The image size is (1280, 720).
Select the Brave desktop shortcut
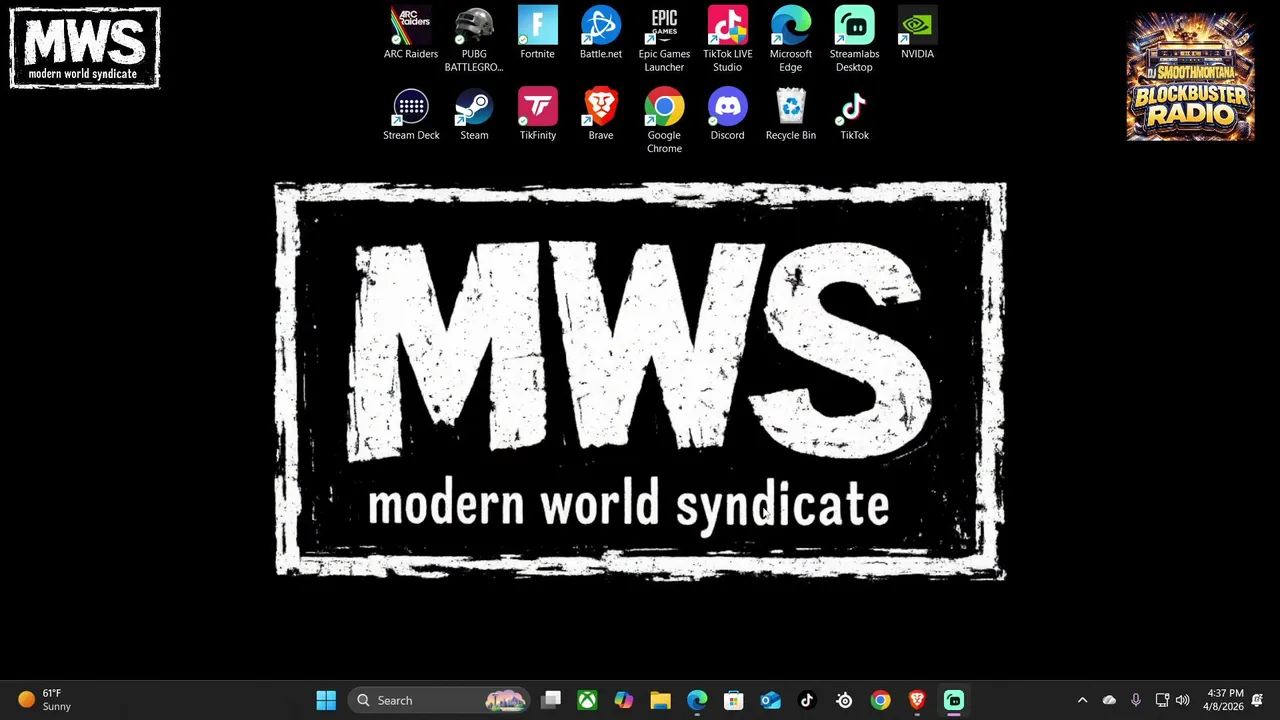601,115
